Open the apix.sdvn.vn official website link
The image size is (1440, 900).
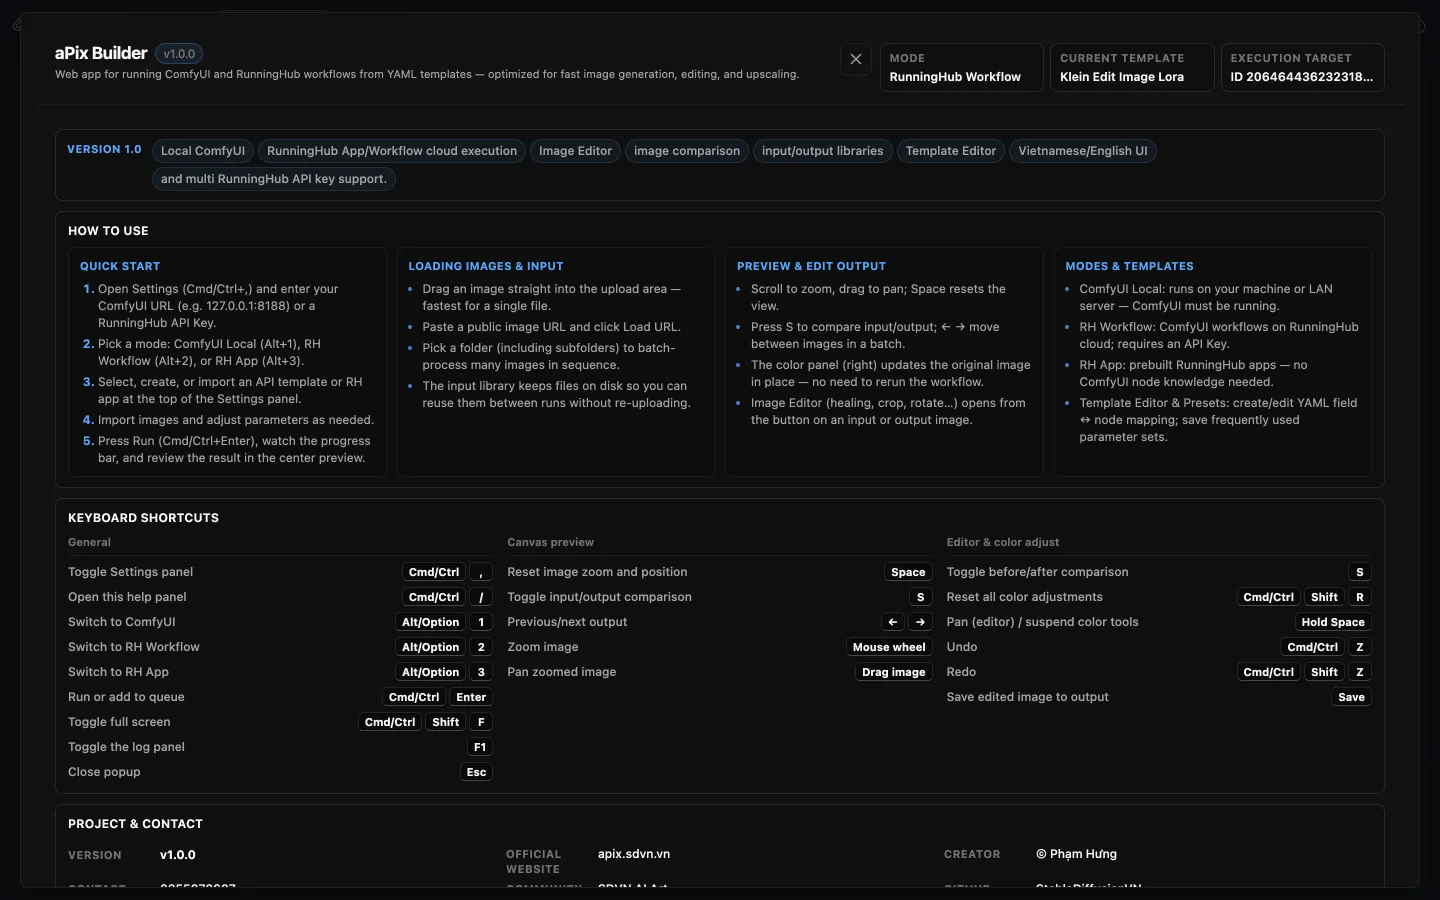point(634,854)
